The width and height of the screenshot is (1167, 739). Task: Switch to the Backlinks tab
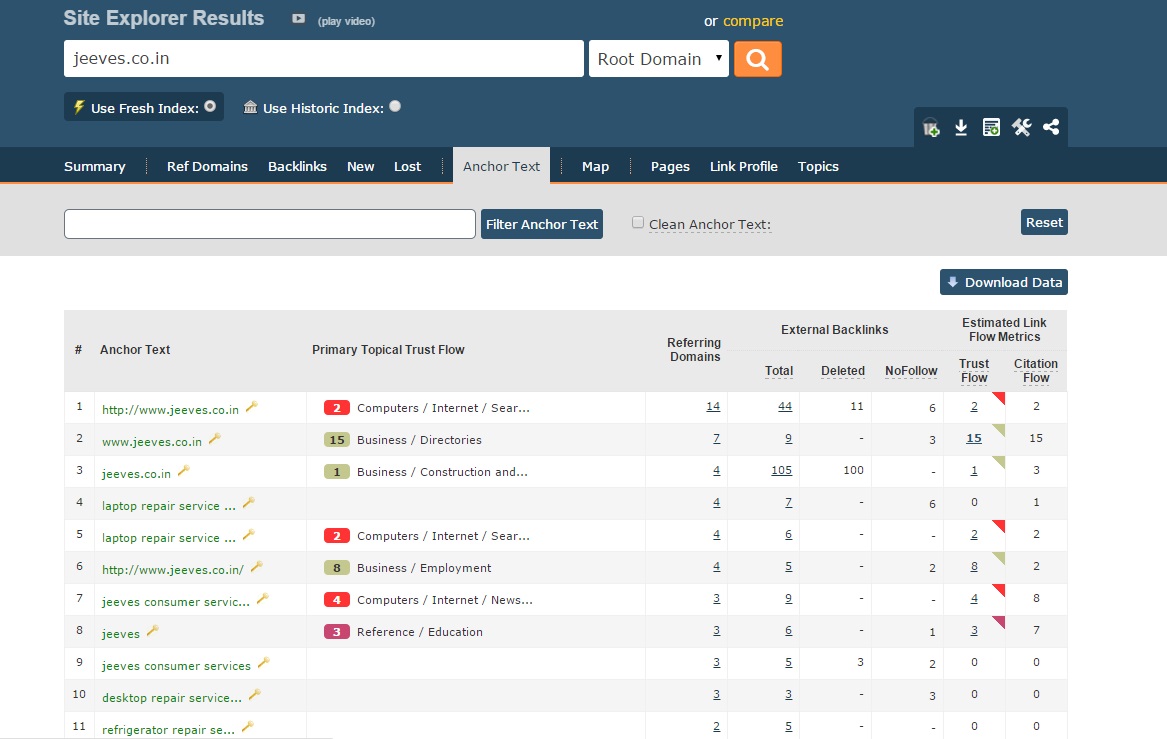[297, 167]
